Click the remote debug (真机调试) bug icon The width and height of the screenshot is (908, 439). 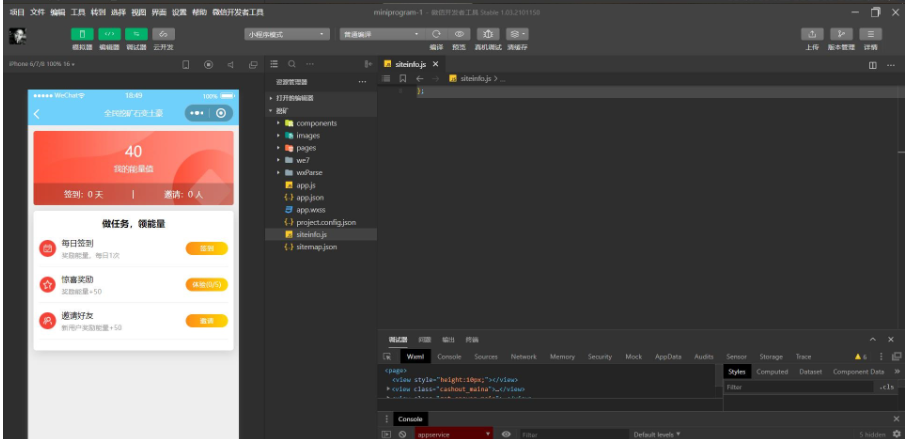[489, 34]
